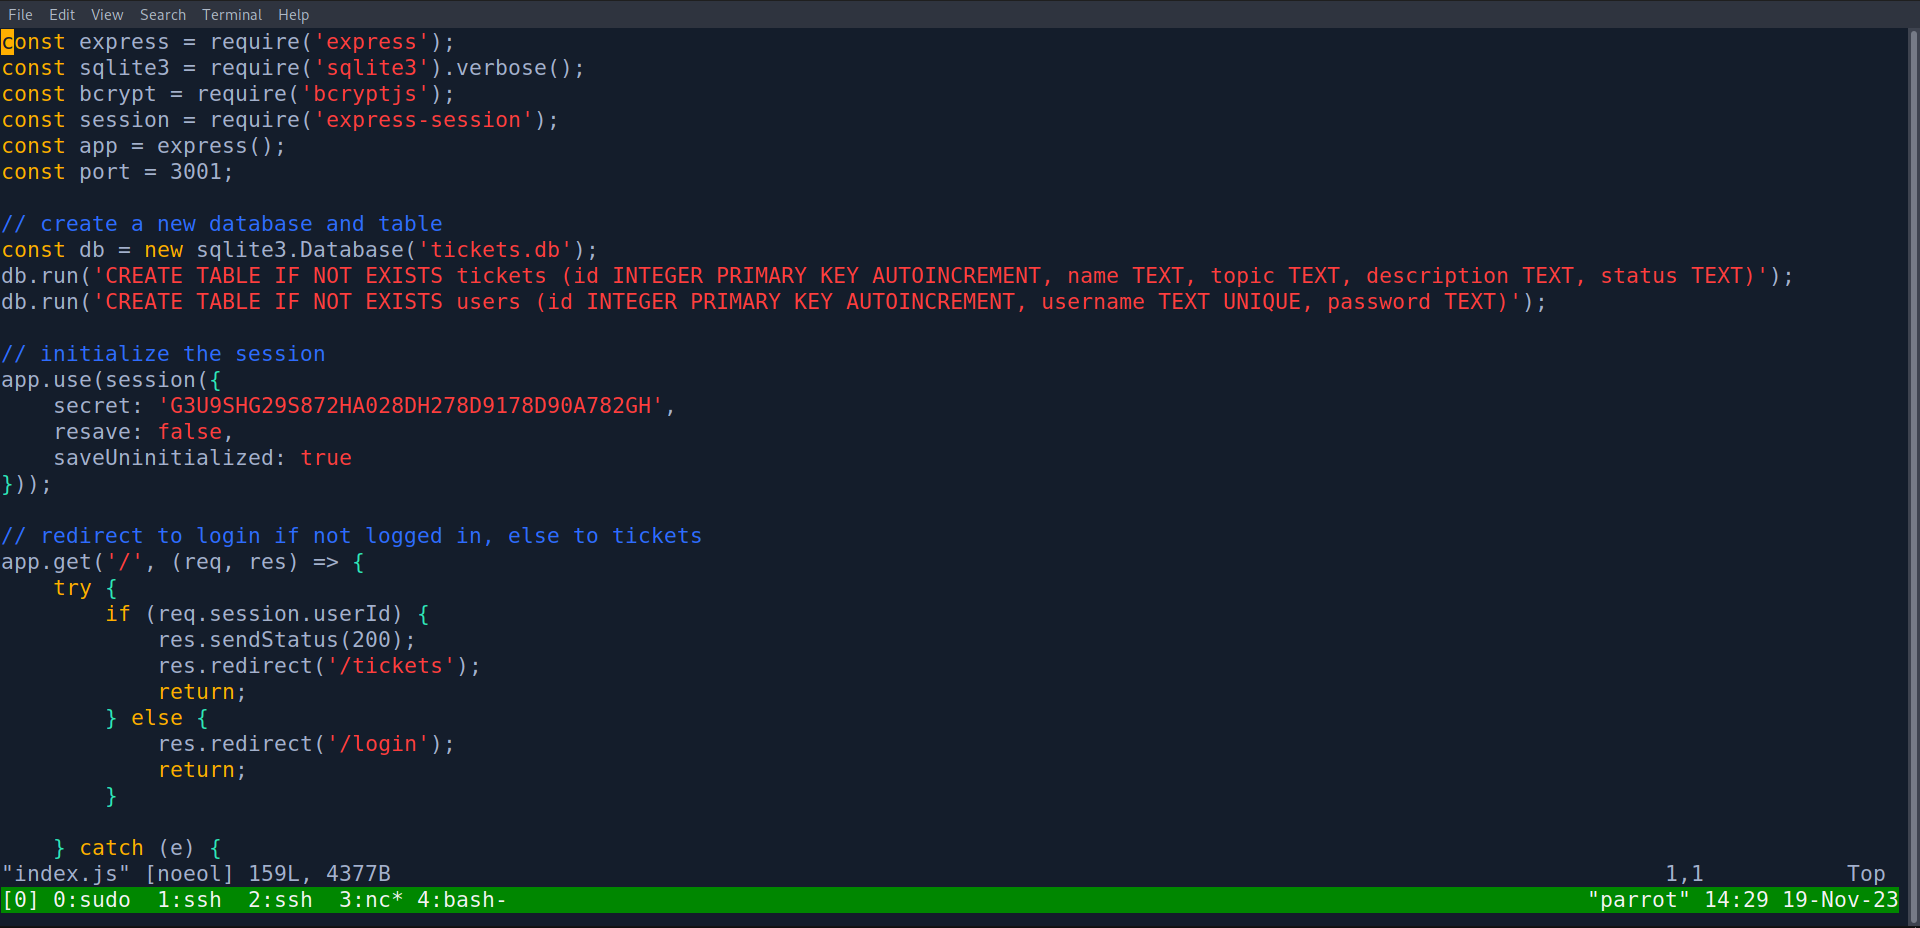Screen dimensions: 1920x928
Task: Open the View menu
Action: pos(107,15)
